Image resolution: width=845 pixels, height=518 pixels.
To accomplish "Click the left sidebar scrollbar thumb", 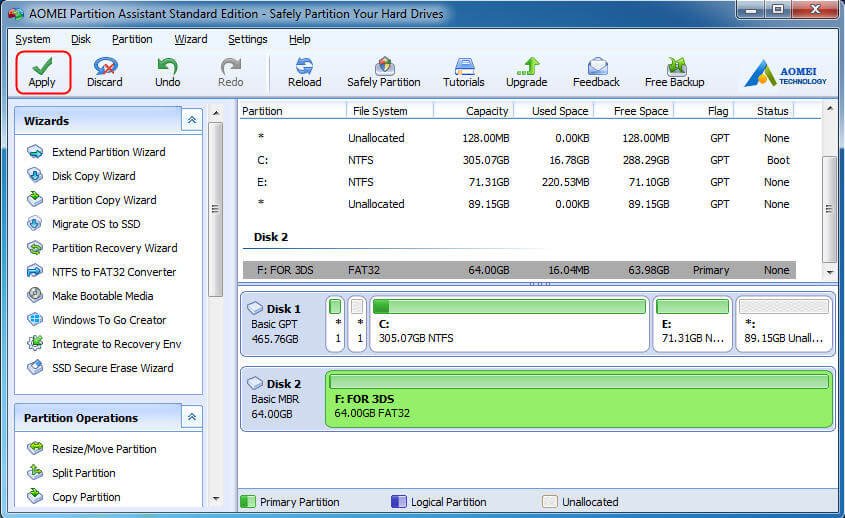I will [216, 209].
